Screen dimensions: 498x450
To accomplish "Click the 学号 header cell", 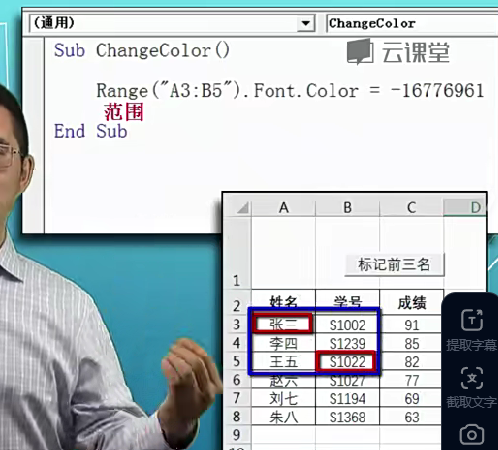I will point(347,303).
